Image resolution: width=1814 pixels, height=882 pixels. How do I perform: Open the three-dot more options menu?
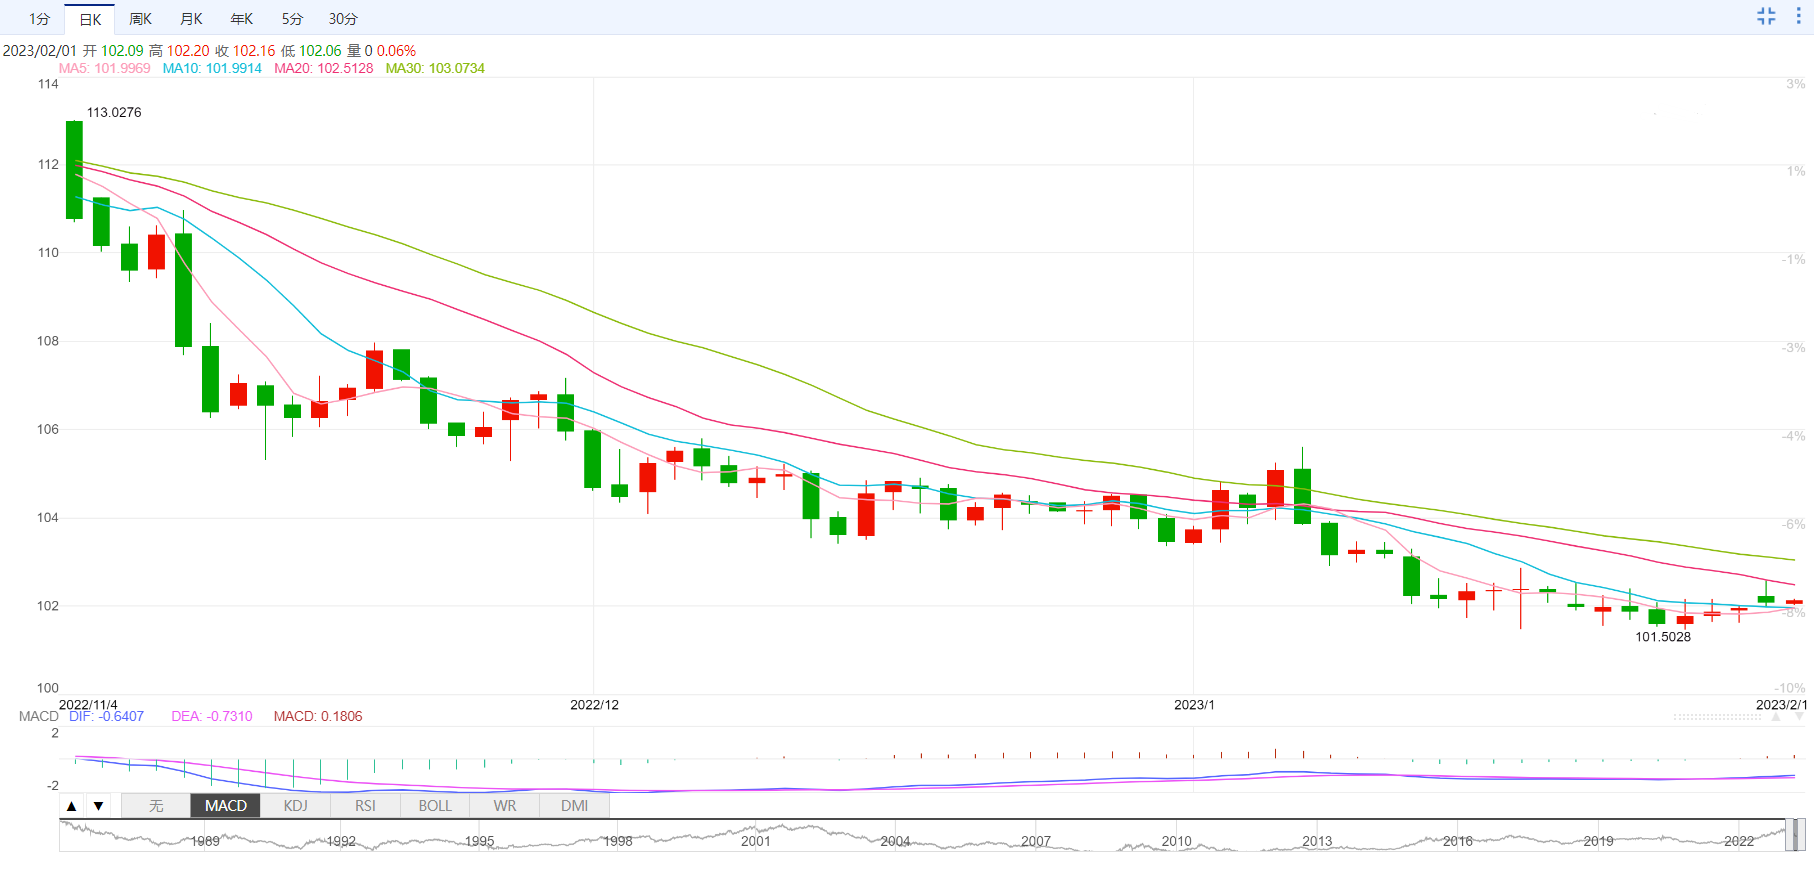click(1798, 16)
